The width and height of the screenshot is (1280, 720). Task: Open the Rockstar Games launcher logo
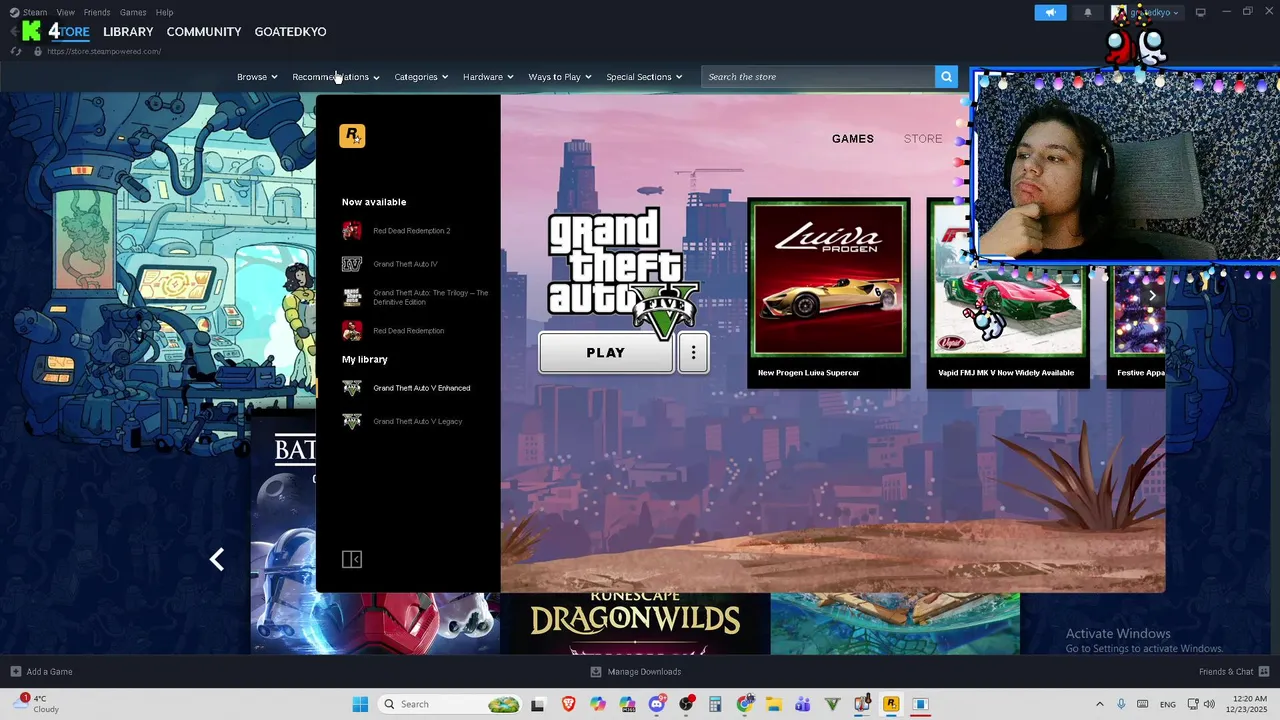[x=352, y=136]
